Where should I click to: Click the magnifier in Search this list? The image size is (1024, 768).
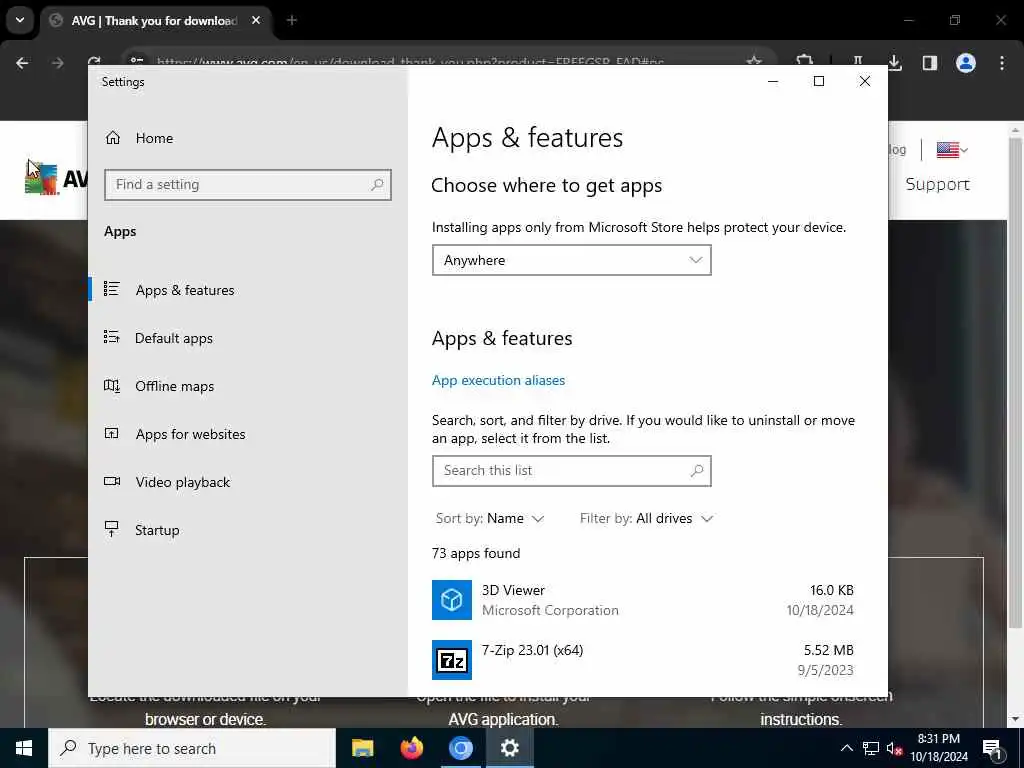click(x=697, y=471)
